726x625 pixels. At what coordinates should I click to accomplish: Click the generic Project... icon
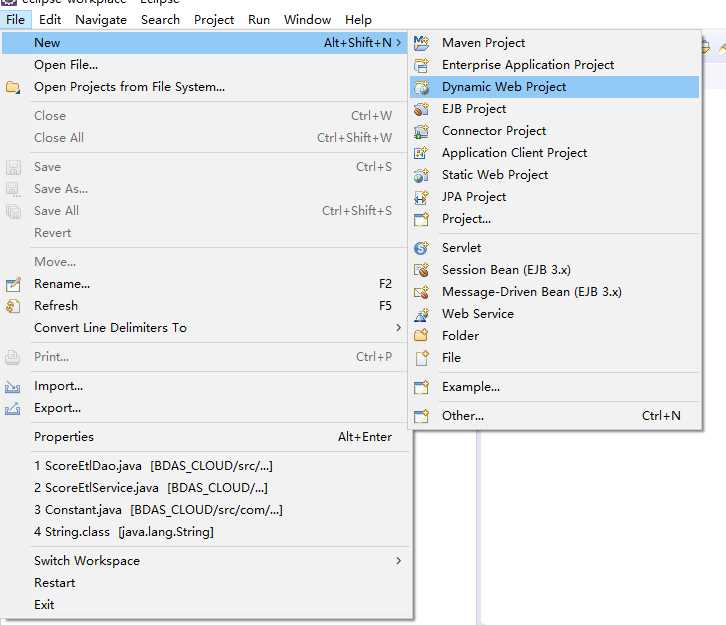tap(421, 219)
